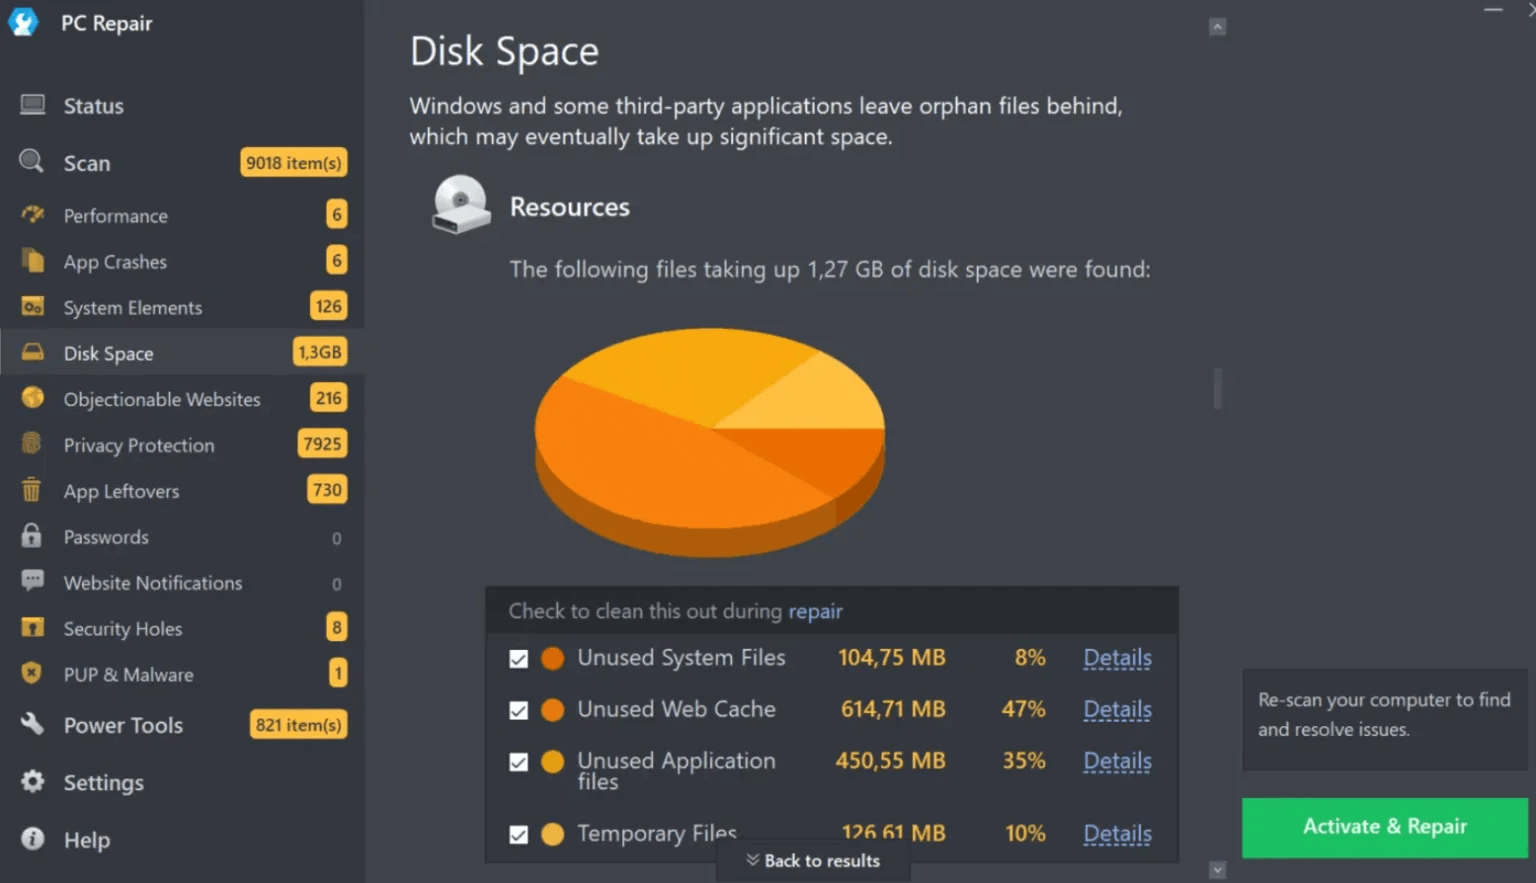Image resolution: width=1536 pixels, height=883 pixels.
Task: Toggle the Unused Web Cache checkbox
Action: [518, 710]
